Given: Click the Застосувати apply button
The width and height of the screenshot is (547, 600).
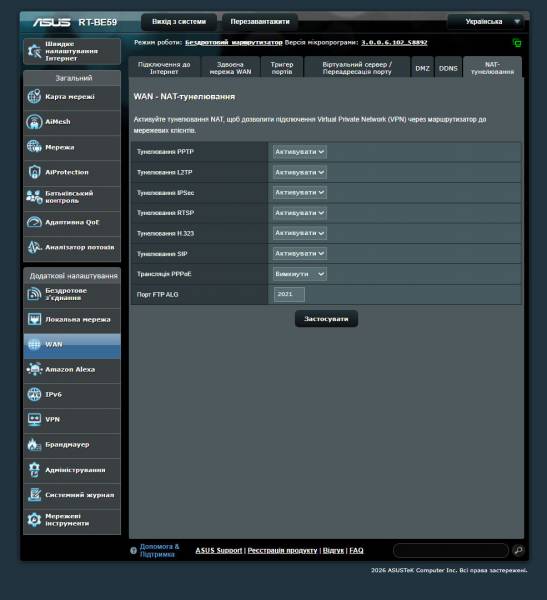Looking at the screenshot, I should (x=326, y=319).
